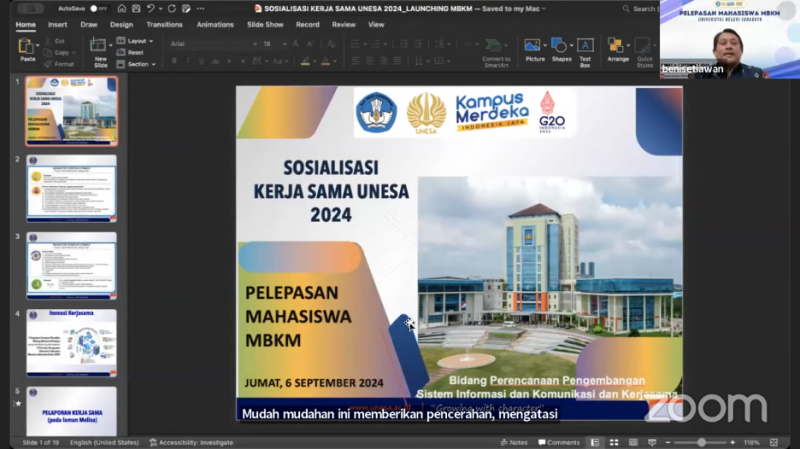Switch to the Draw tab

[x=89, y=24]
